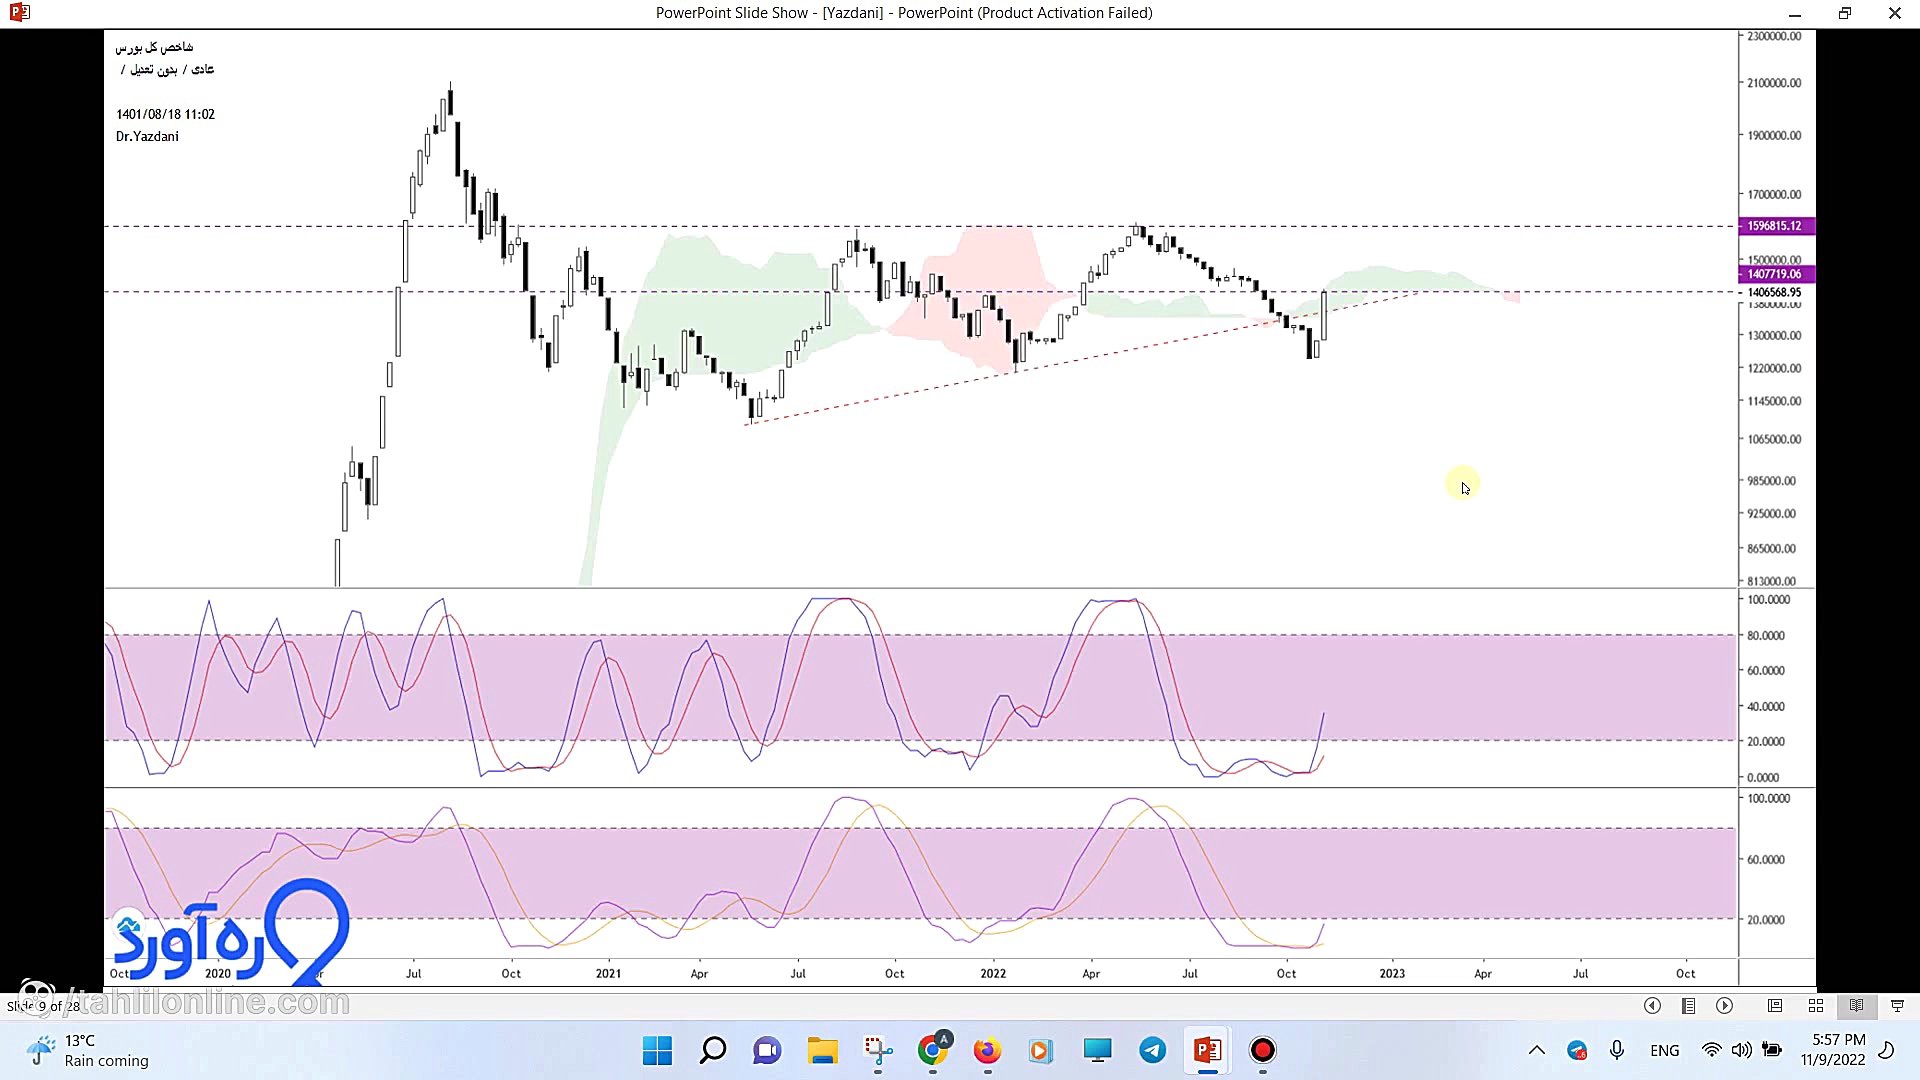The height and width of the screenshot is (1080, 1920).
Task: Go to previous slide using arrow
Action: pos(1652,1006)
